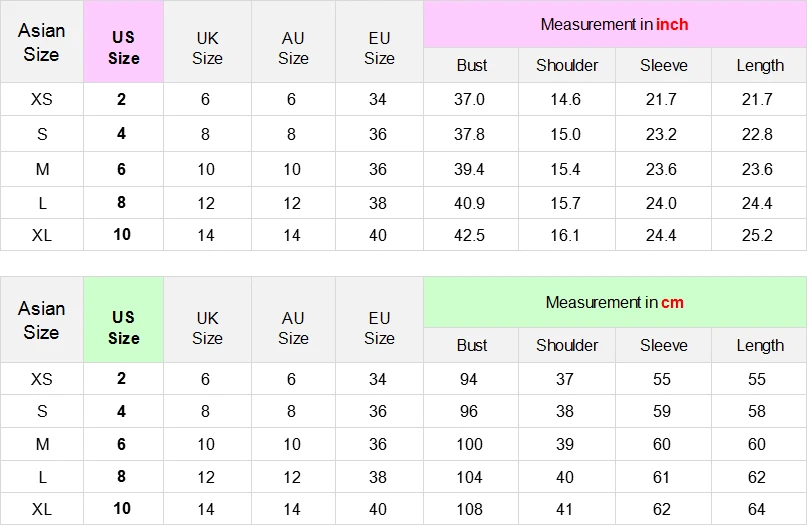Select the 94 cm bust cell
Image resolution: width=807 pixels, height=525 pixels.
(470, 380)
